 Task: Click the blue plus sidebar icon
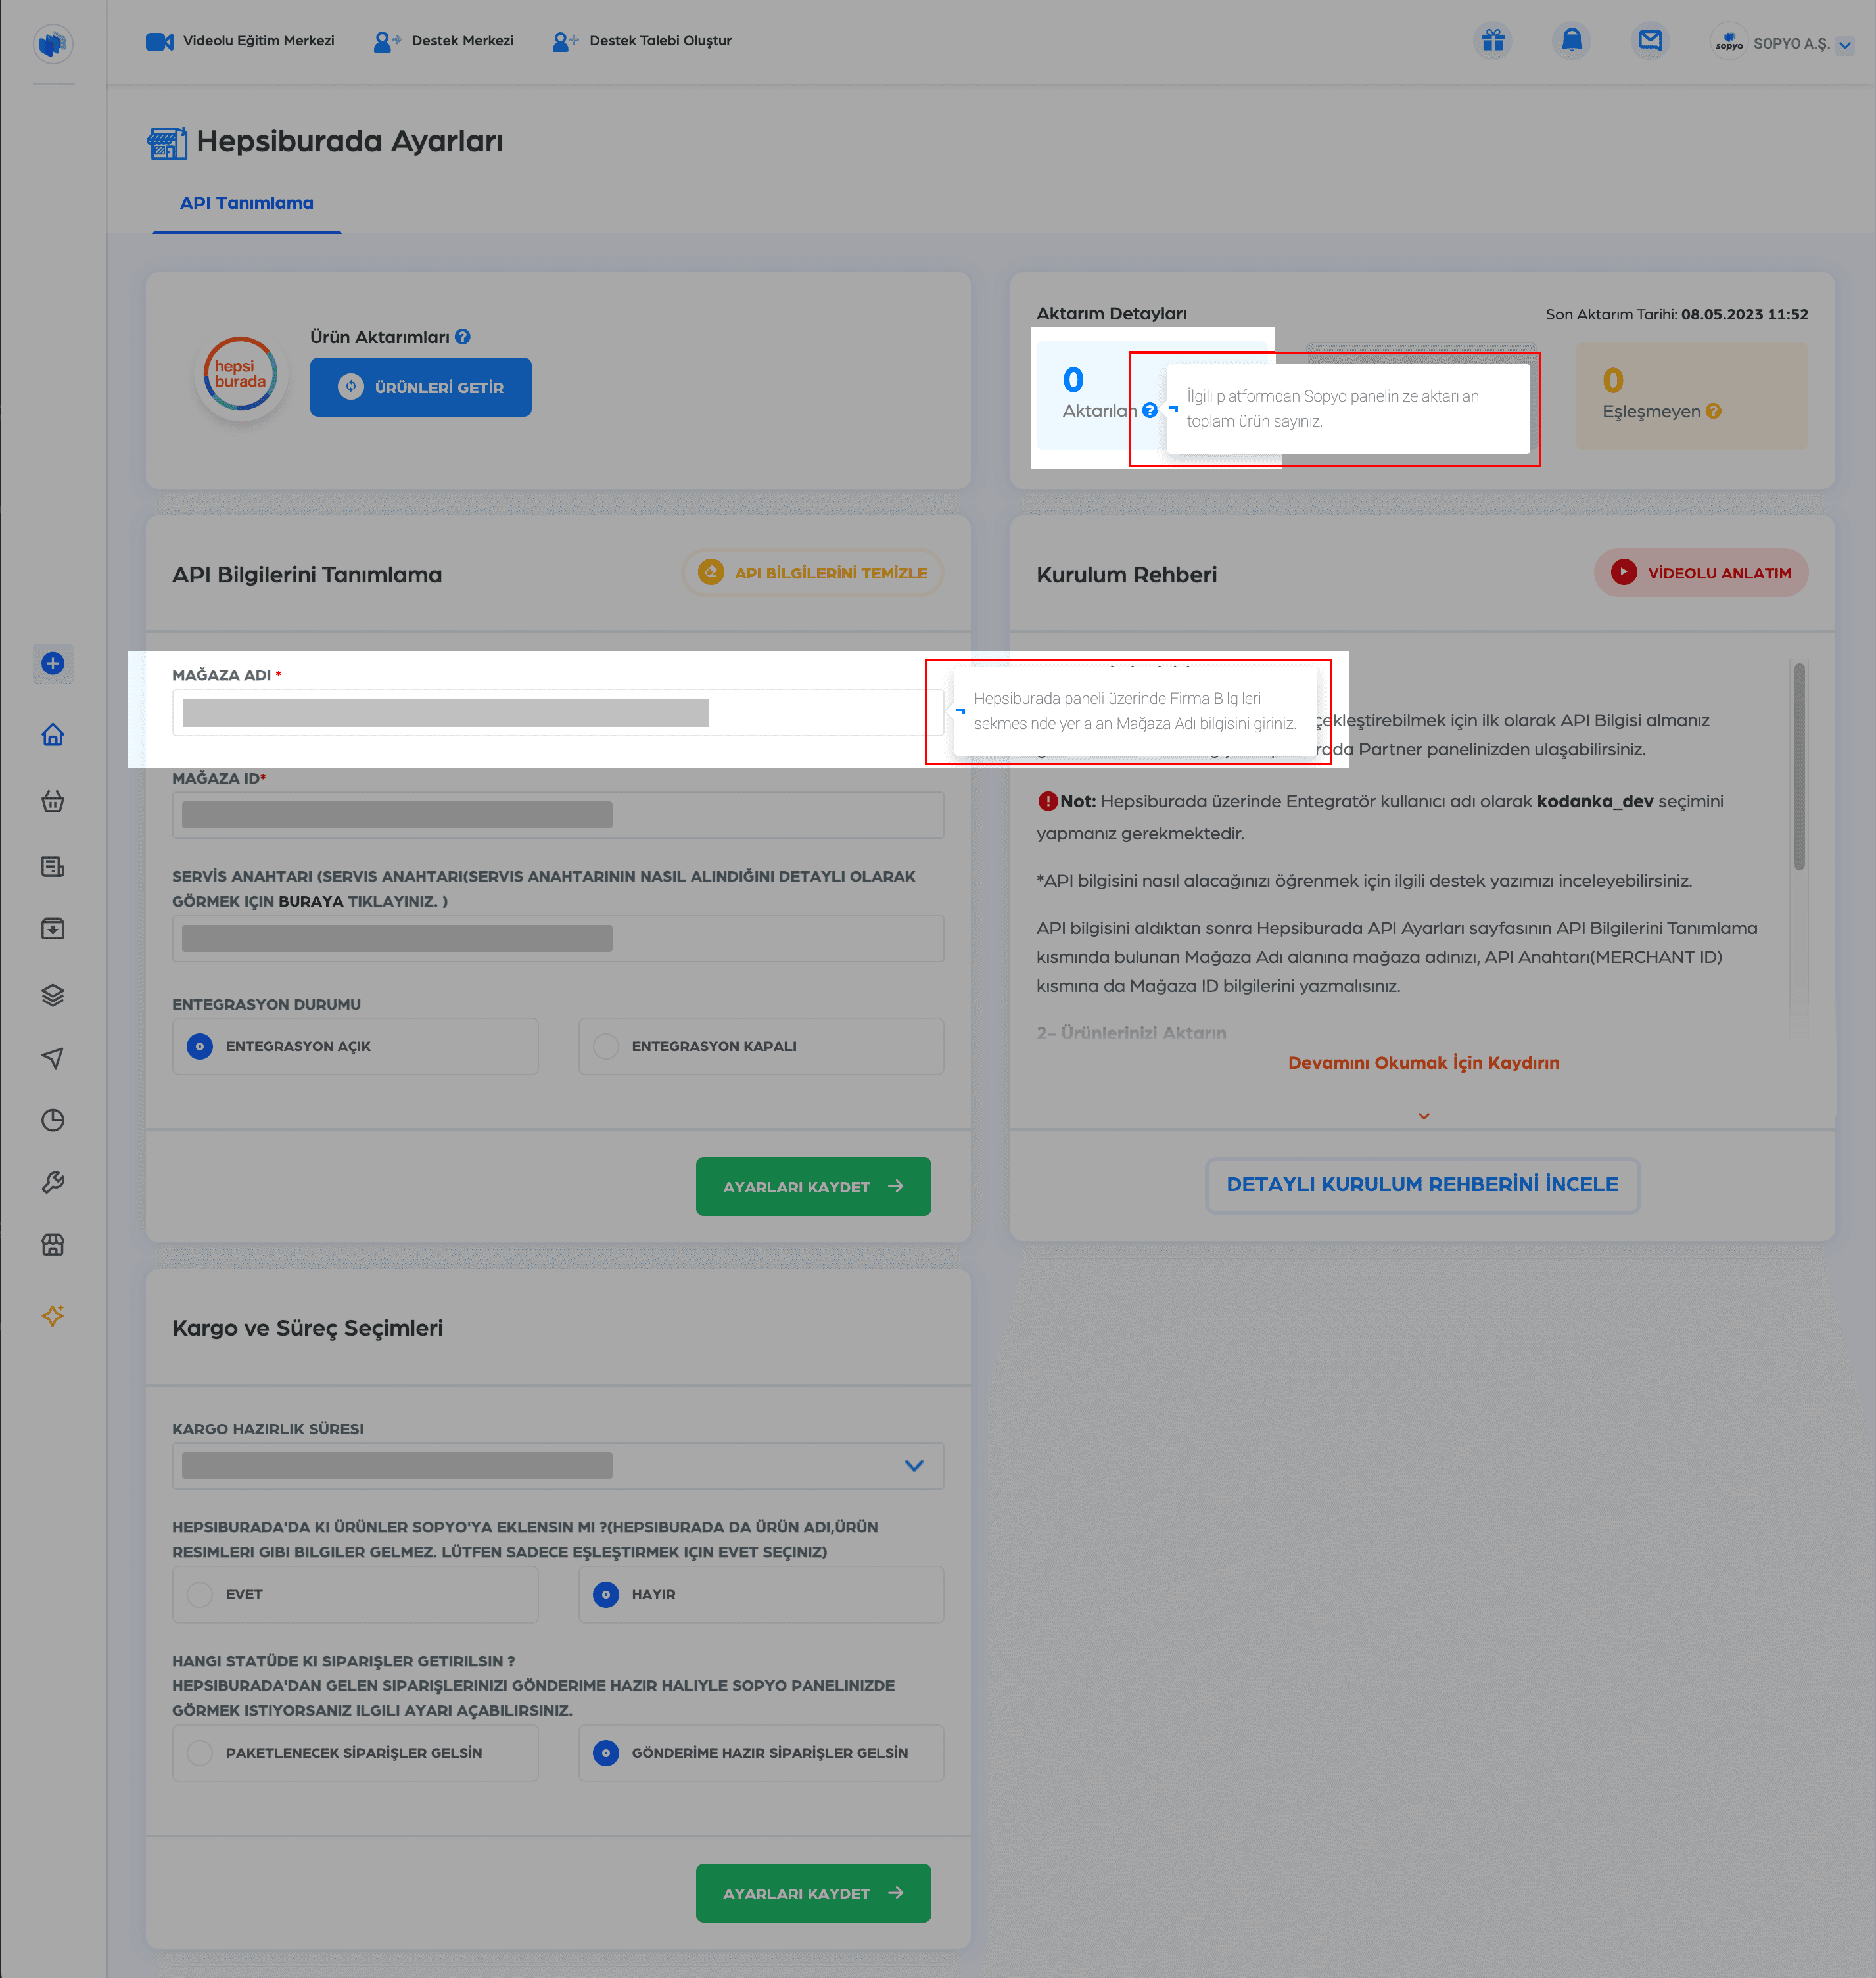pyautogui.click(x=53, y=663)
